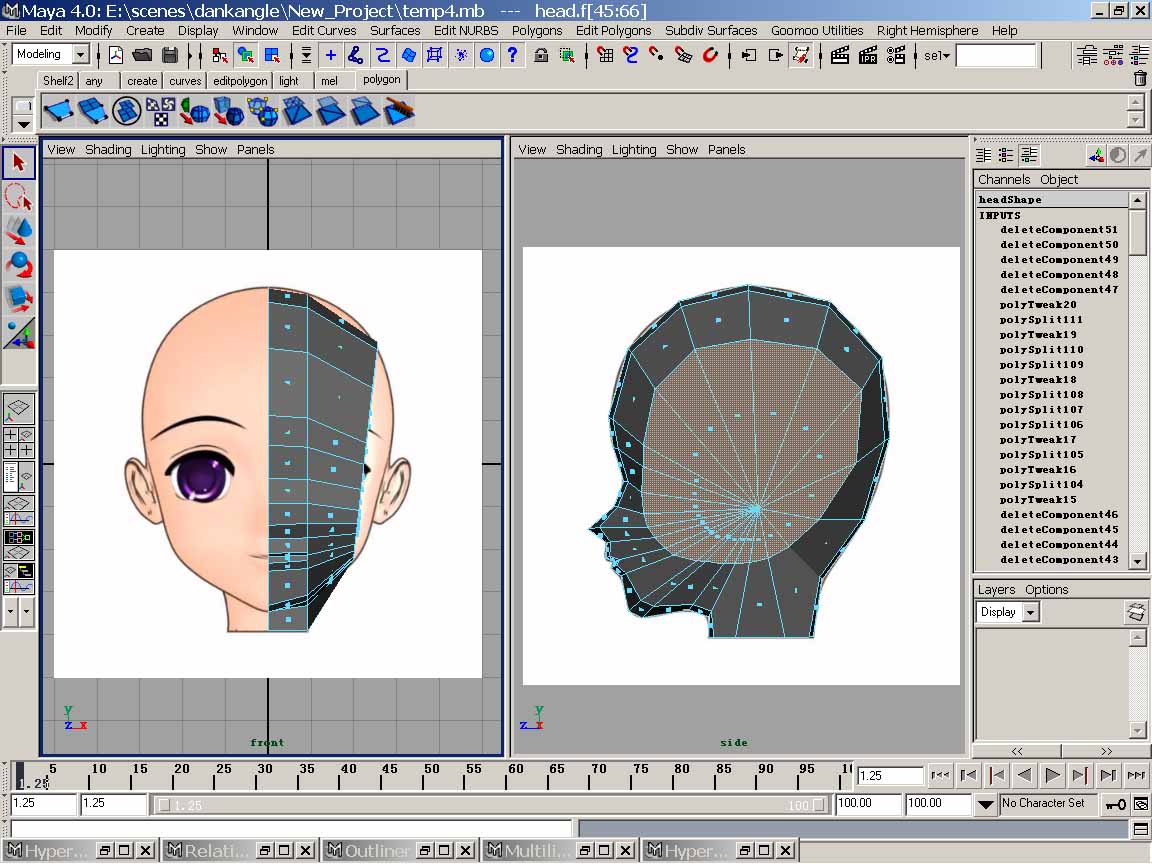Click the save scene floppy disk icon
The width and height of the screenshot is (1152, 864).
point(169,55)
